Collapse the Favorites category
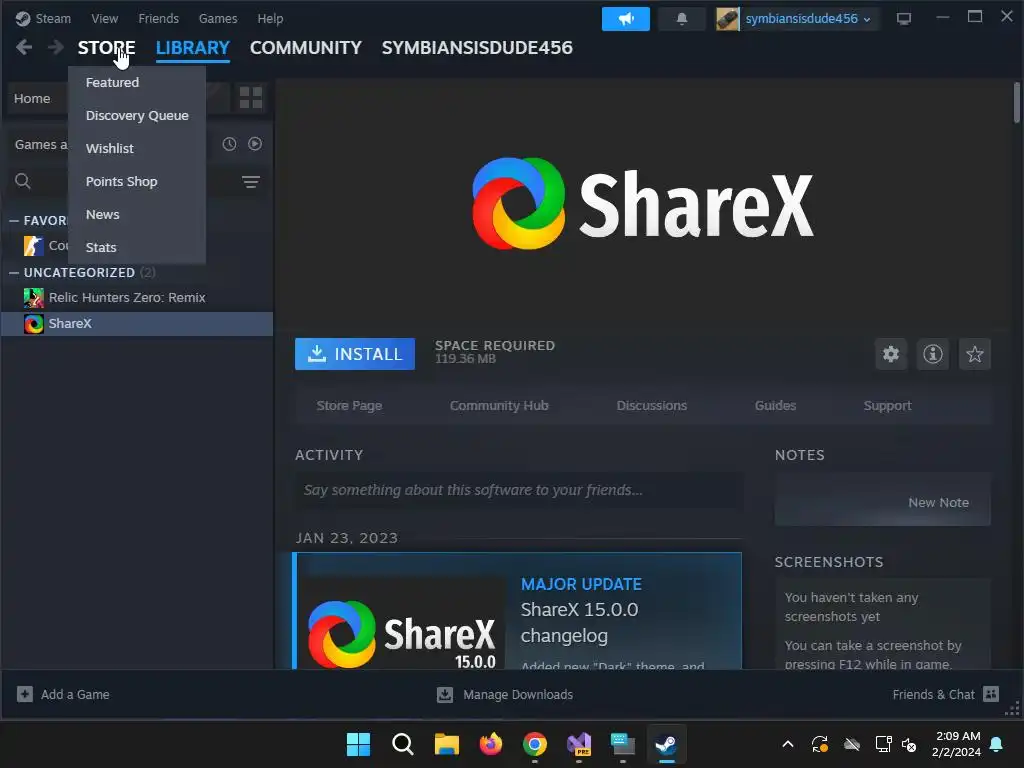 coord(14,221)
